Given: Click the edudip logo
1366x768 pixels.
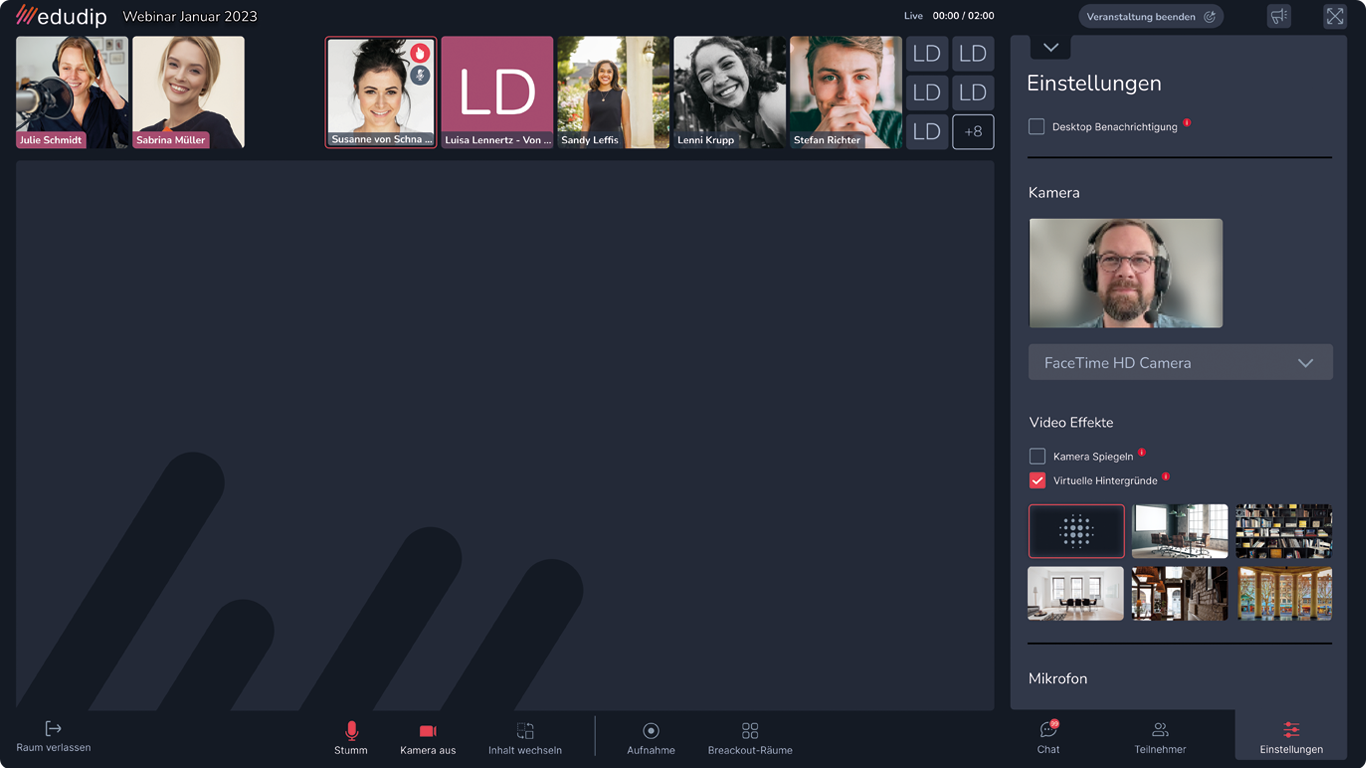Looking at the screenshot, I should (61, 16).
